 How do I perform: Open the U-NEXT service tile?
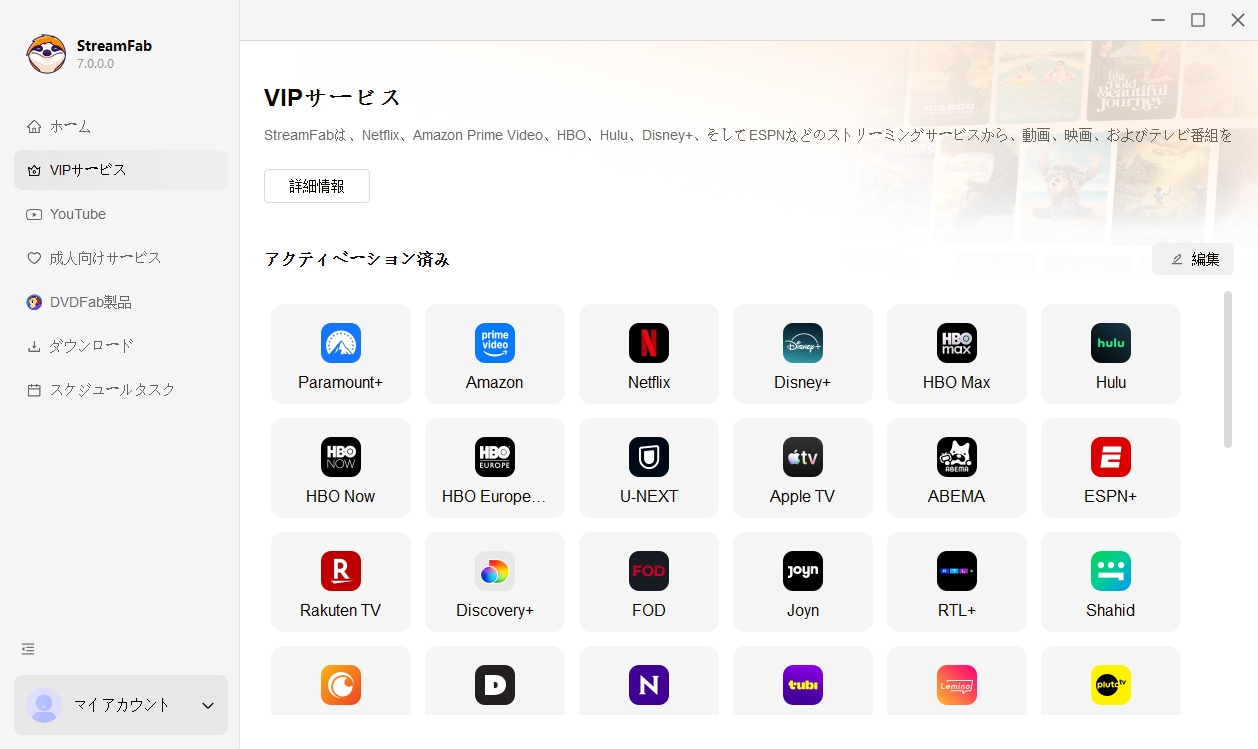click(x=649, y=468)
